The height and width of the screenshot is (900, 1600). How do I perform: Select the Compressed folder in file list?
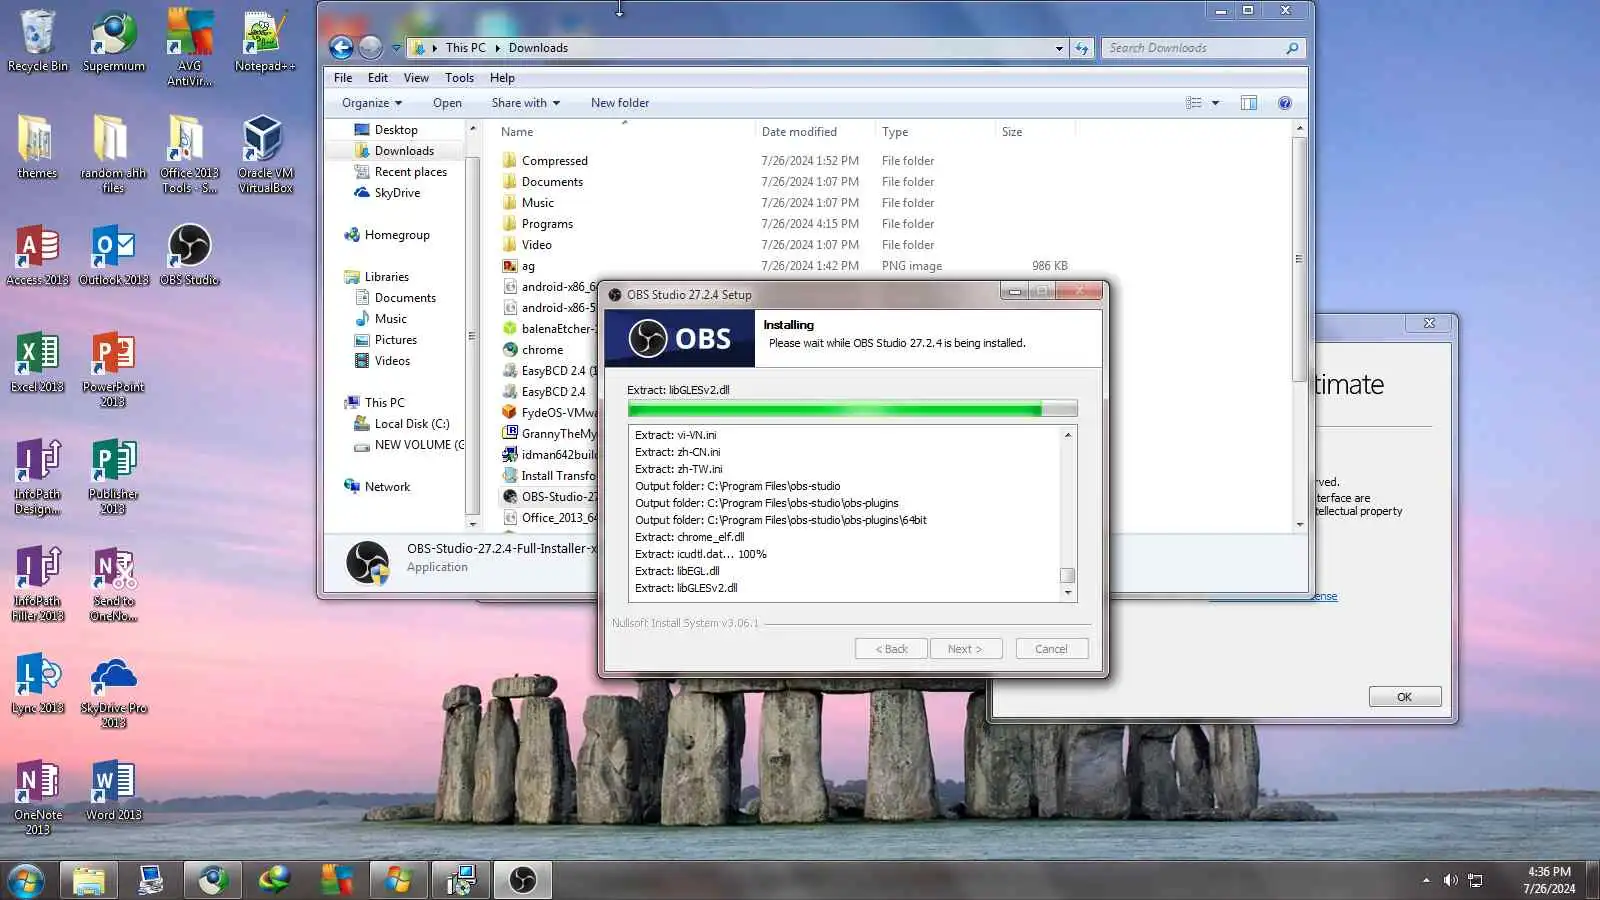click(555, 161)
